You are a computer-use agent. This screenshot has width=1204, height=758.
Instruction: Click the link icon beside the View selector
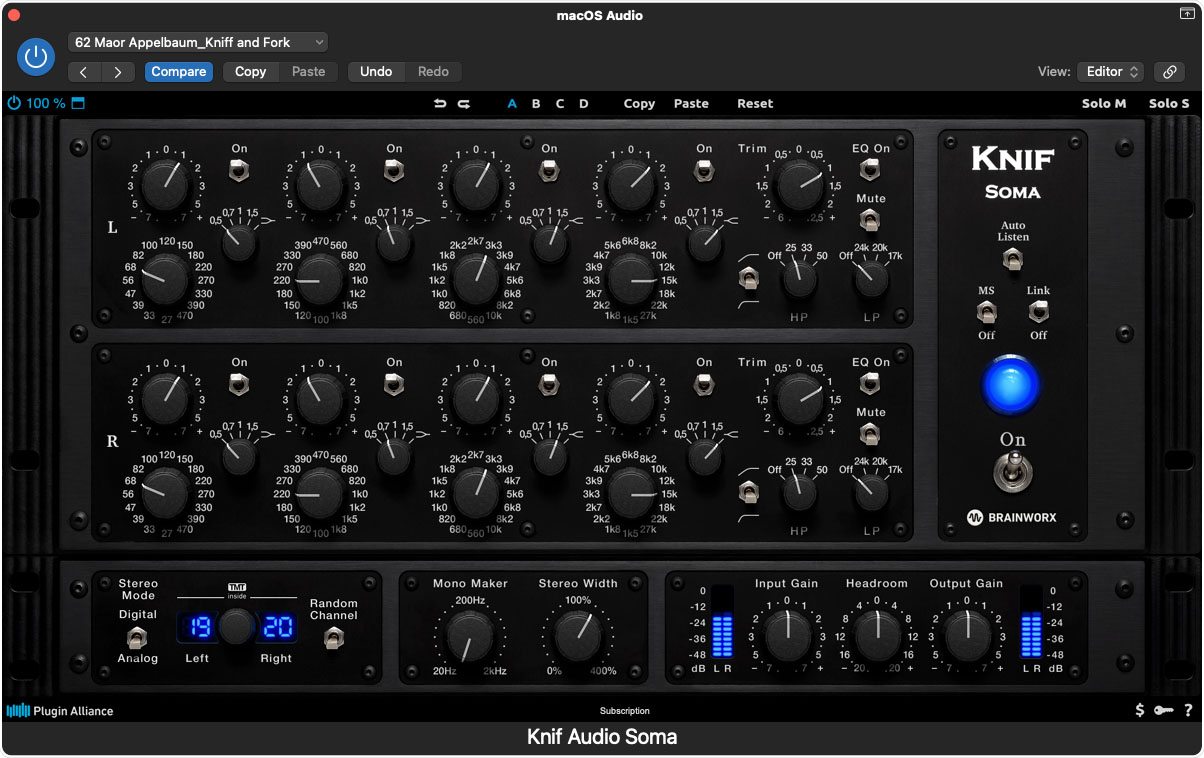[x=1170, y=71]
